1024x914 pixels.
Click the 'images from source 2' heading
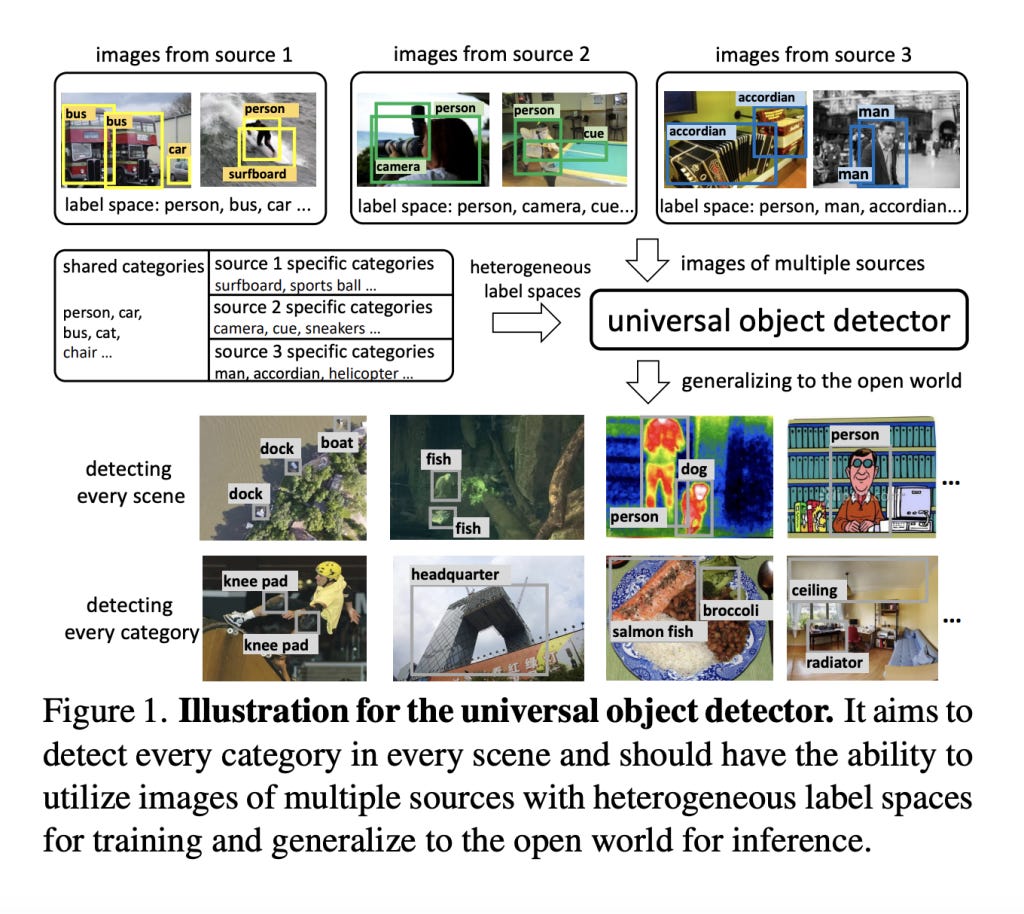491,54
